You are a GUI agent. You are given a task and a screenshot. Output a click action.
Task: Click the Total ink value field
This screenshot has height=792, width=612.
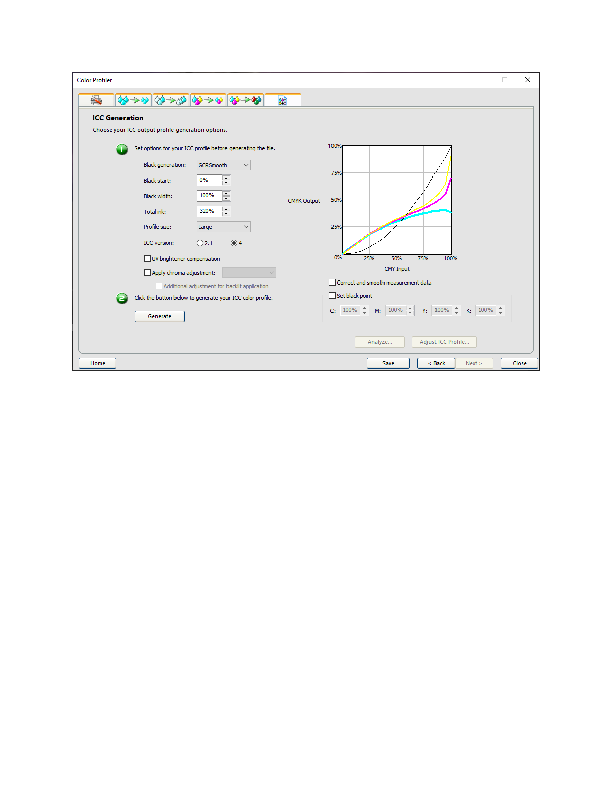pos(210,211)
